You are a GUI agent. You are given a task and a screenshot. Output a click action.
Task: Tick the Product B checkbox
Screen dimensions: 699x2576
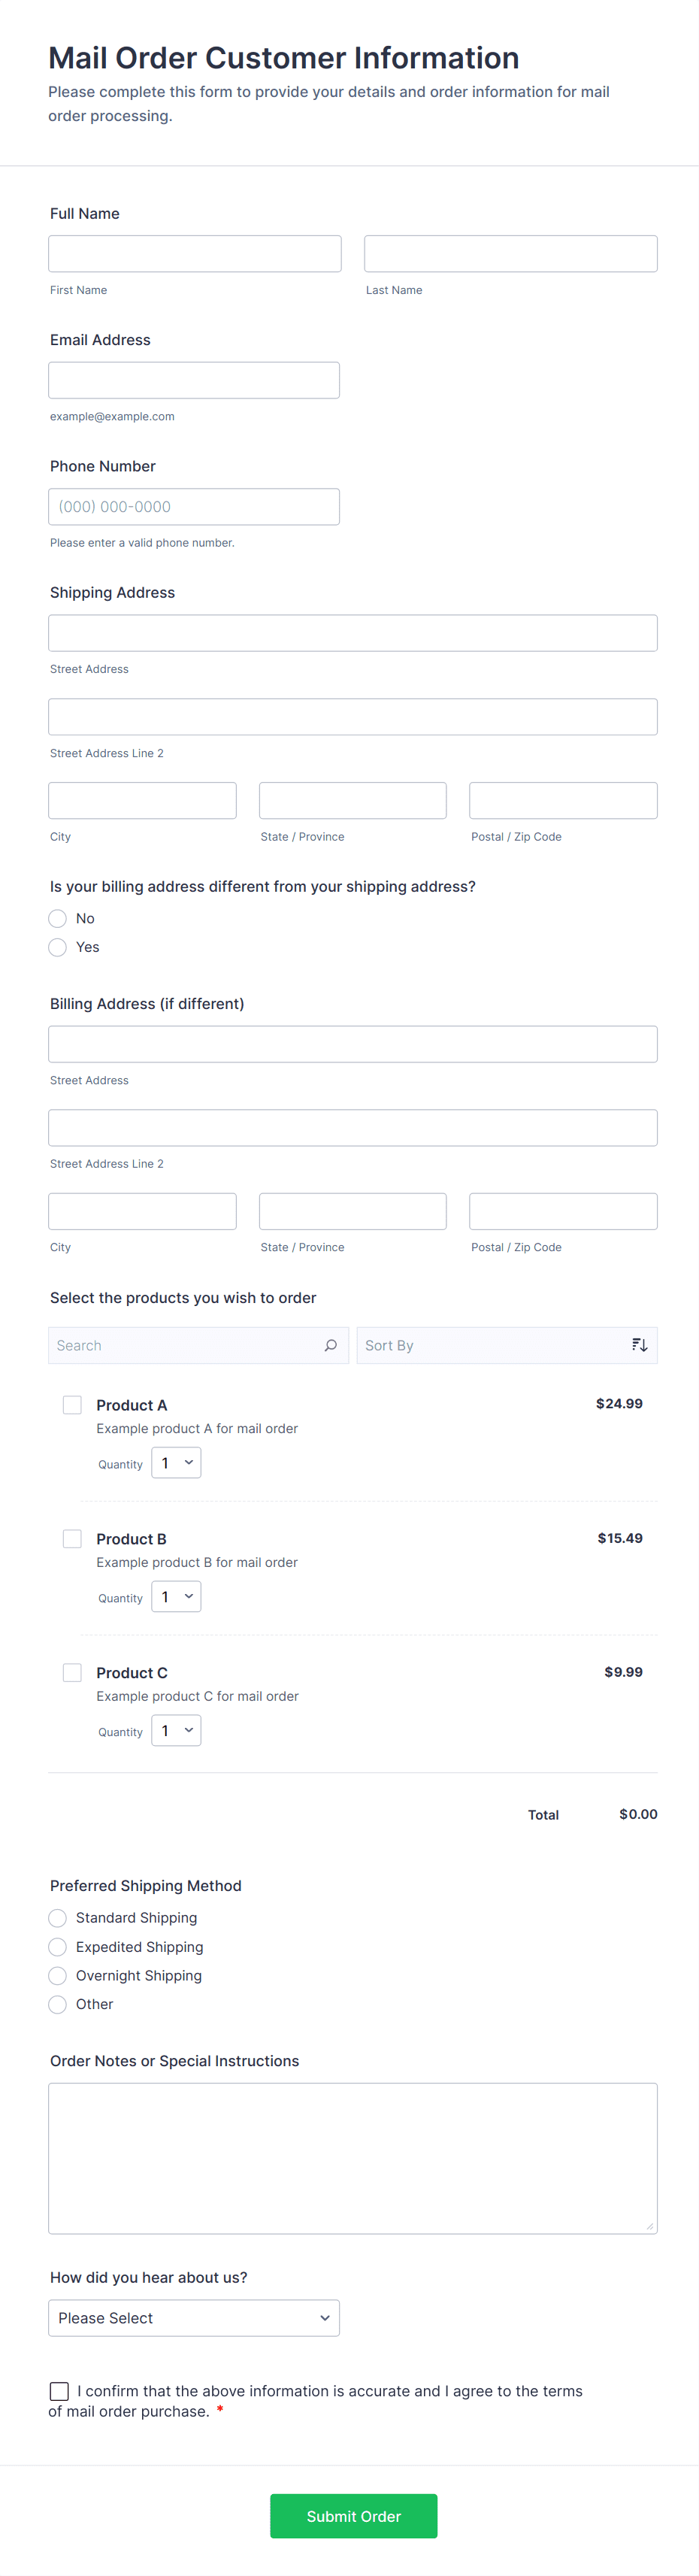pos(72,1538)
